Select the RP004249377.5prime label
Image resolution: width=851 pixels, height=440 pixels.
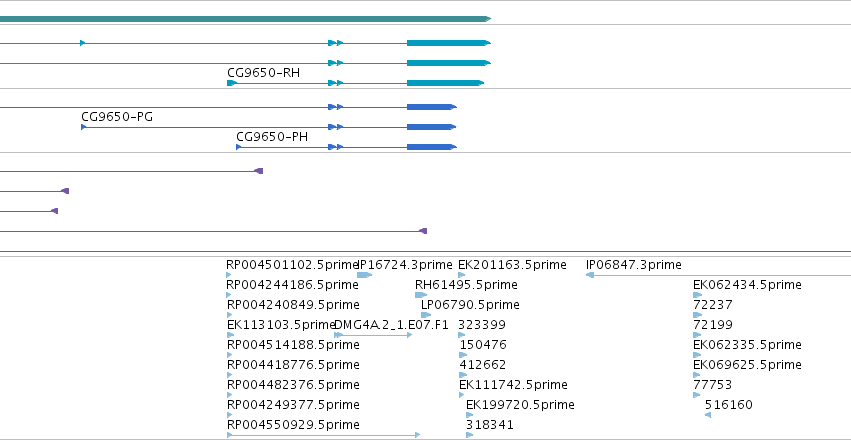click(x=293, y=405)
